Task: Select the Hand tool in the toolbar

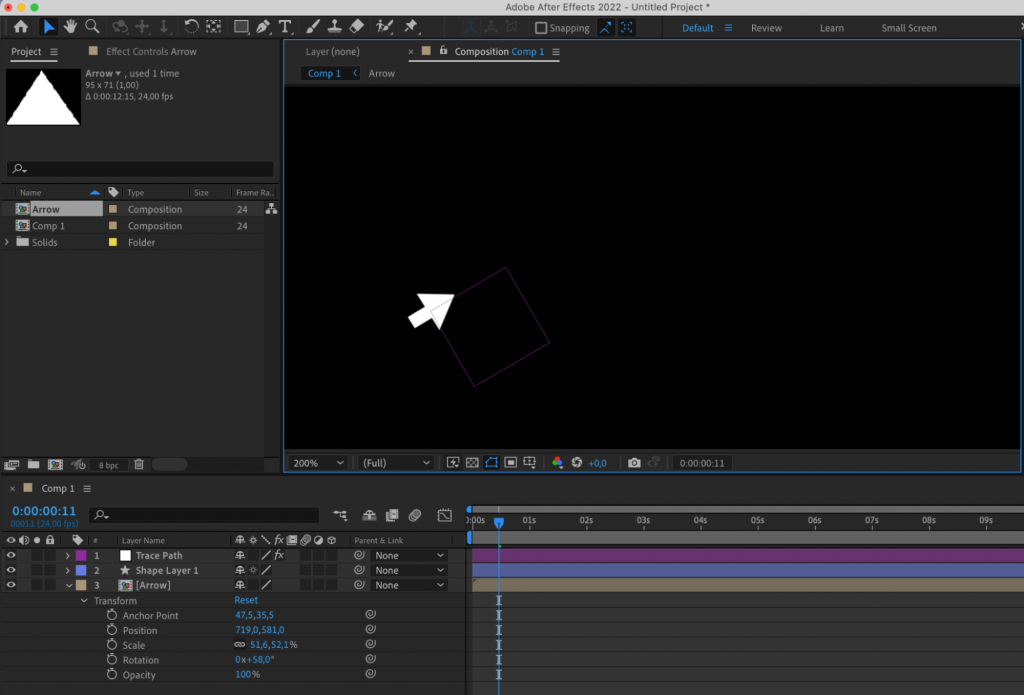Action: point(70,27)
